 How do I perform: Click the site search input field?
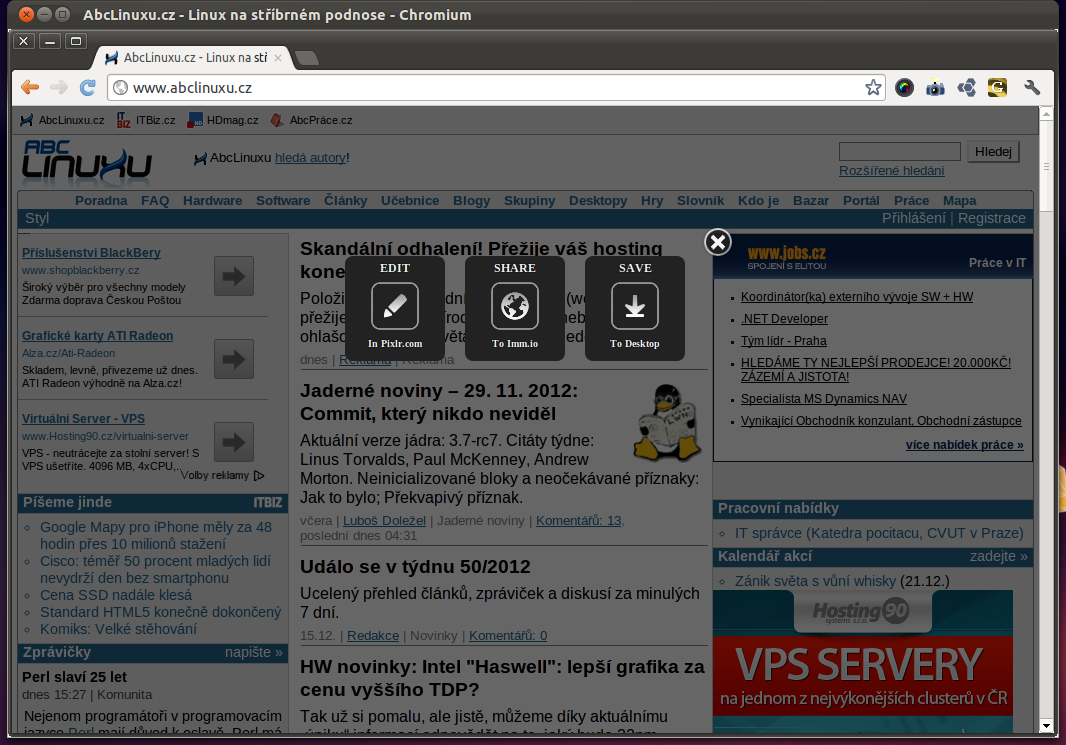click(x=899, y=152)
